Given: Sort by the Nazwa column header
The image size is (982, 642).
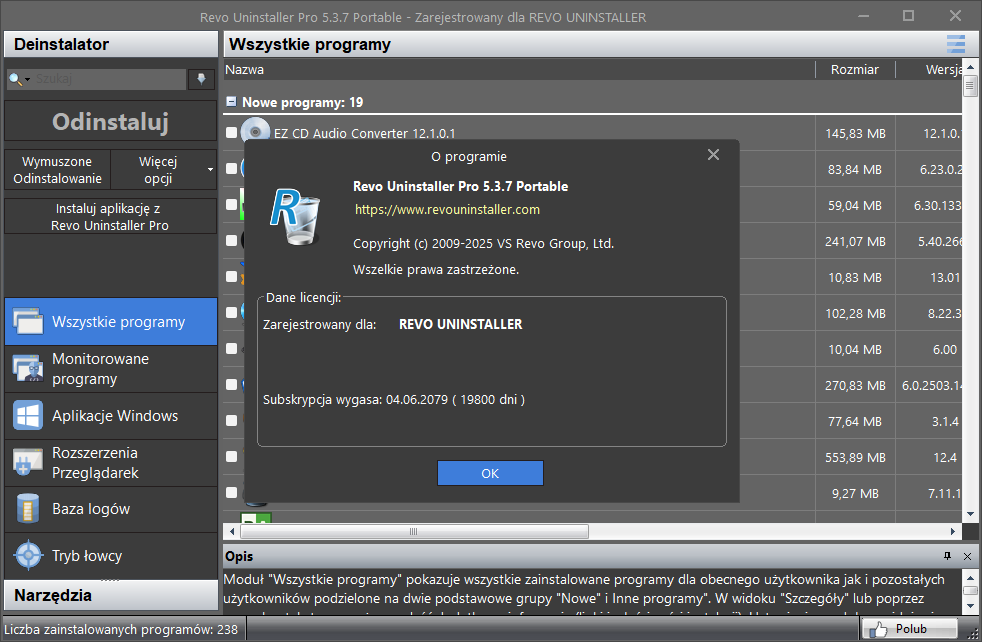Looking at the screenshot, I should coord(519,70).
